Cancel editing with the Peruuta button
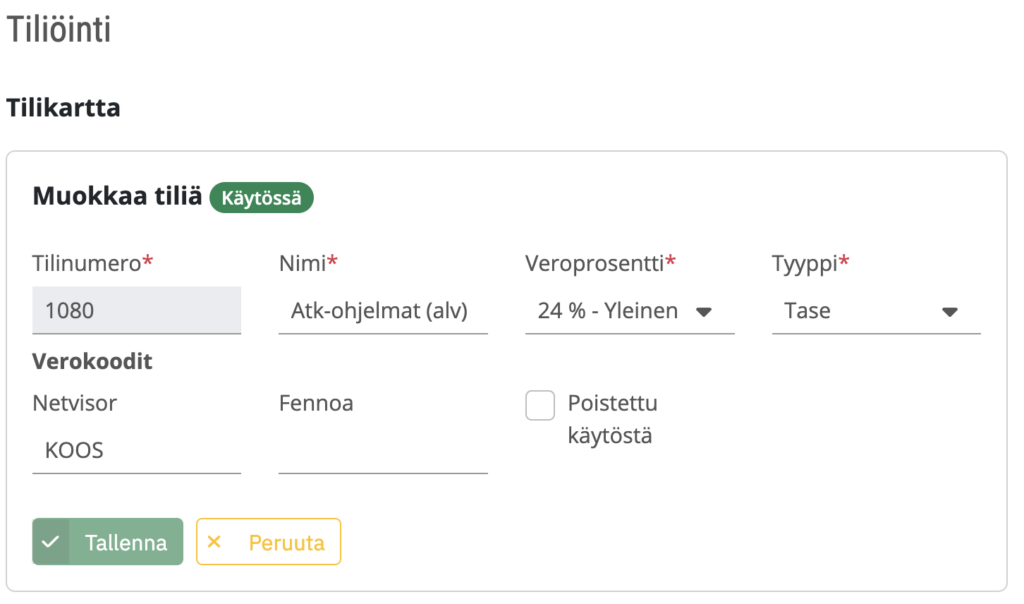Viewport: 1024px width, 604px height. point(268,541)
